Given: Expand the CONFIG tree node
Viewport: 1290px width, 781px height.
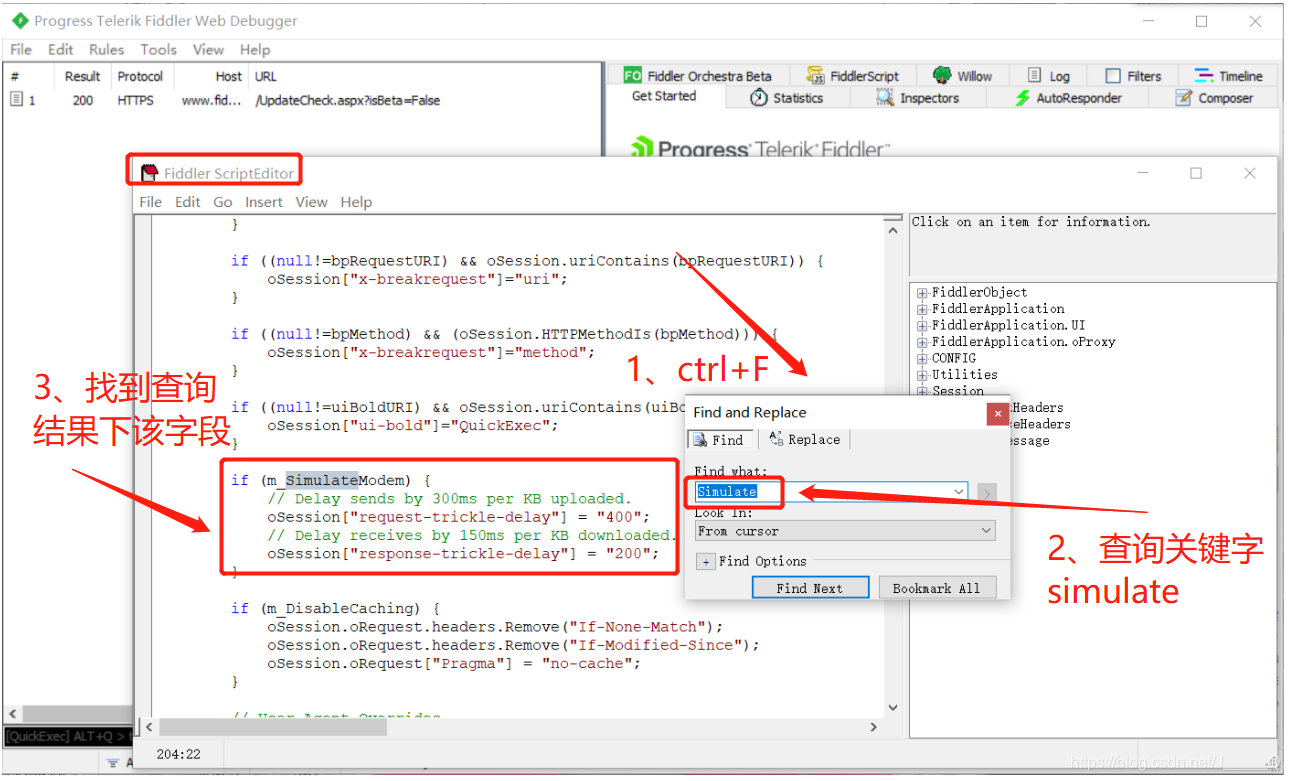Looking at the screenshot, I should (x=922, y=359).
